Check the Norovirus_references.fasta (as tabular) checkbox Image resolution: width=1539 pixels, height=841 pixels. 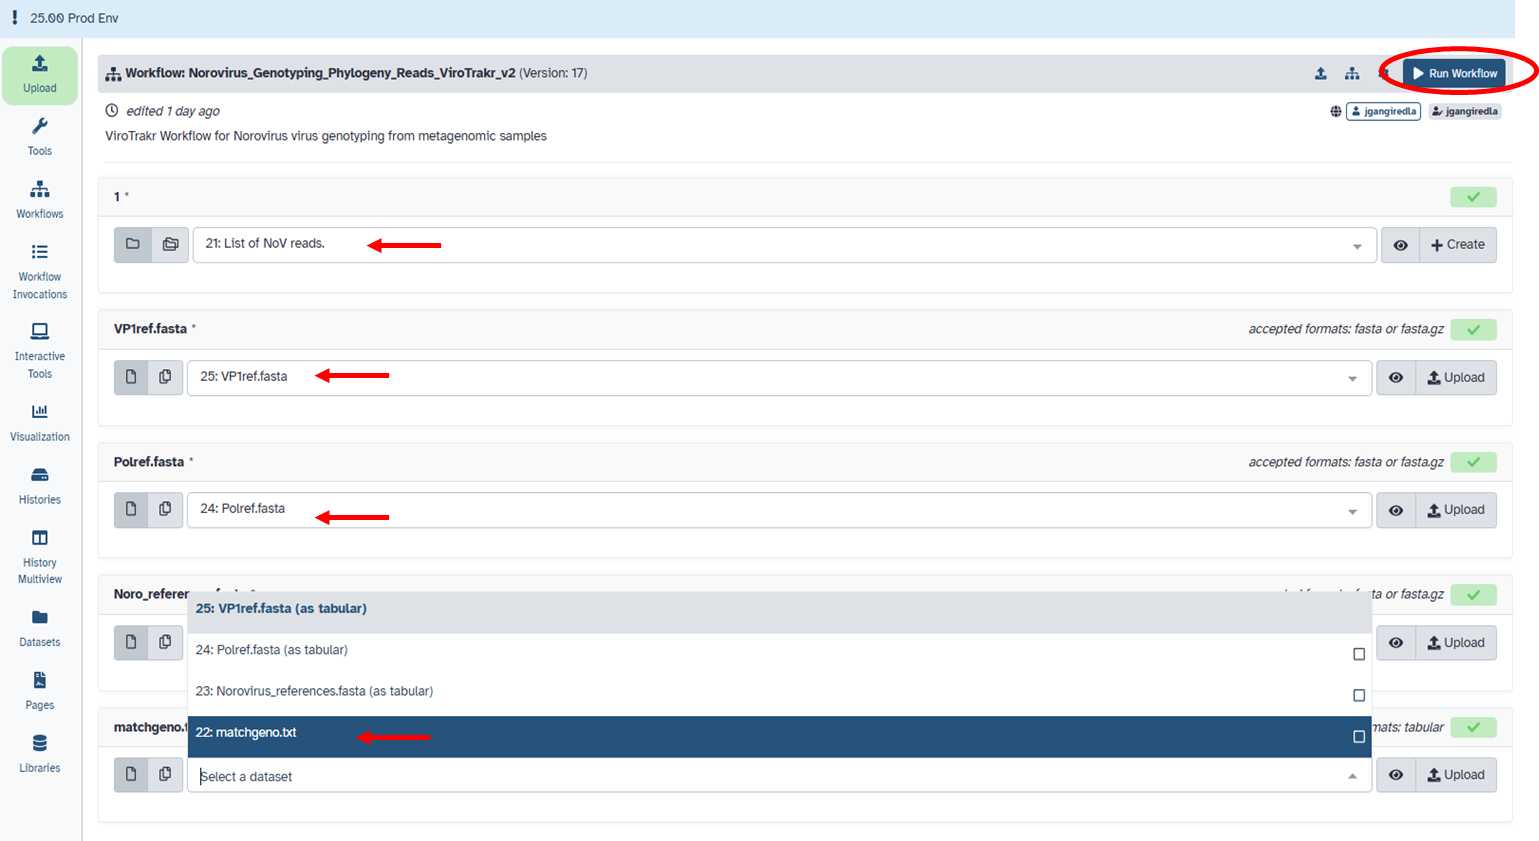(x=1358, y=695)
